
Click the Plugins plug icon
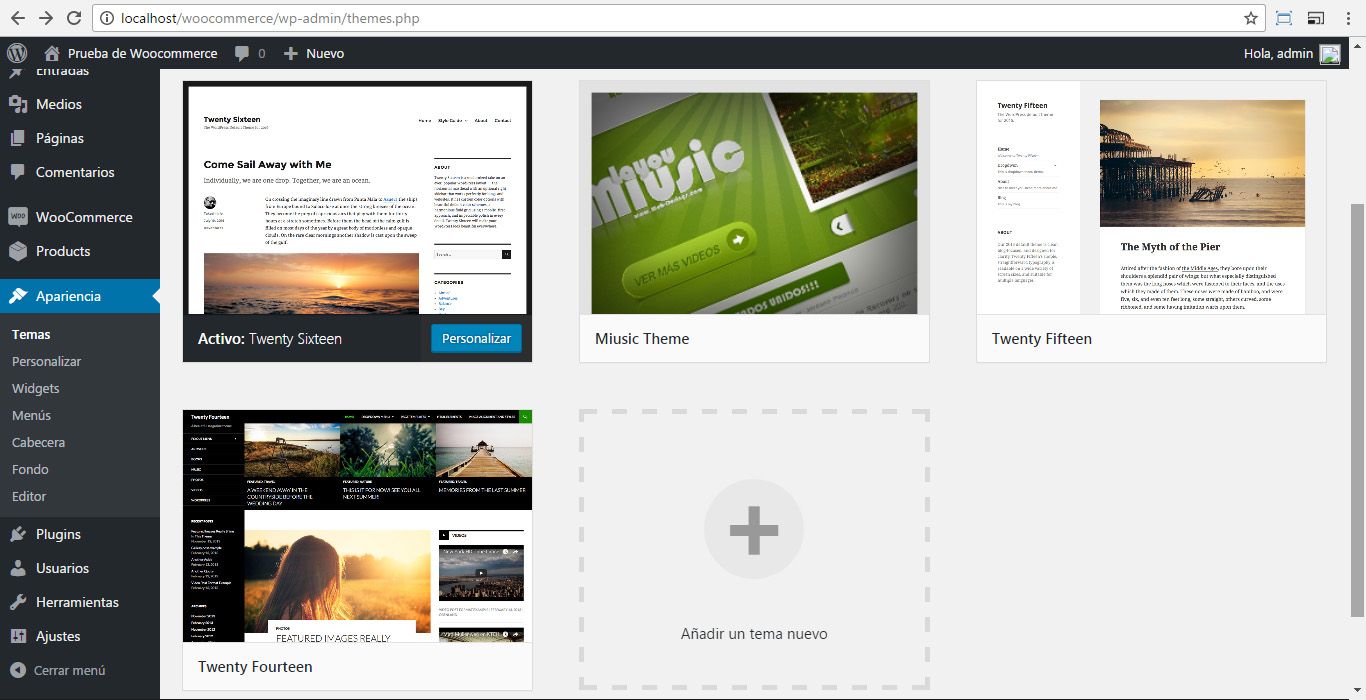[17, 534]
